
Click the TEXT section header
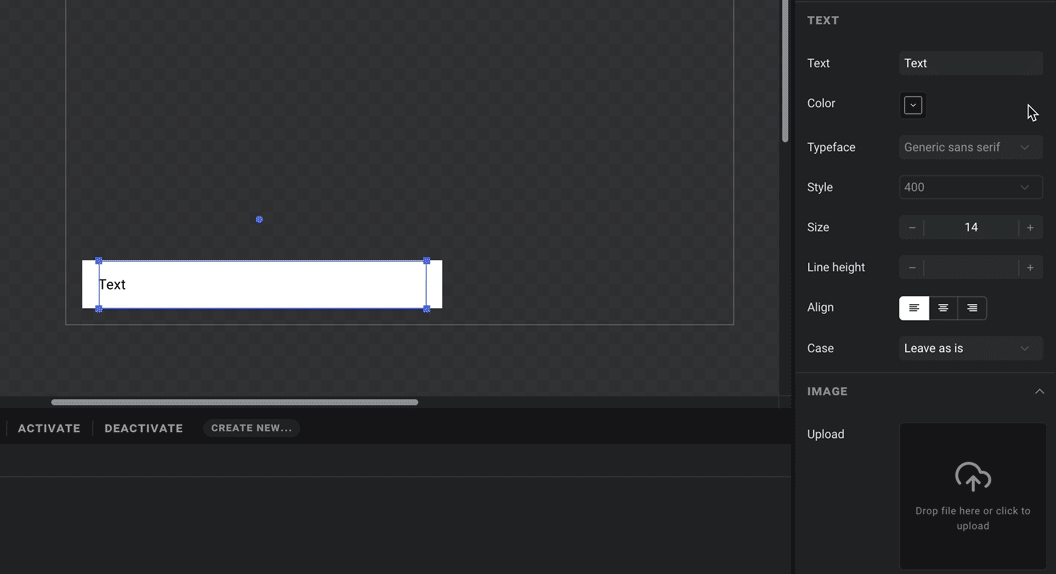(823, 20)
